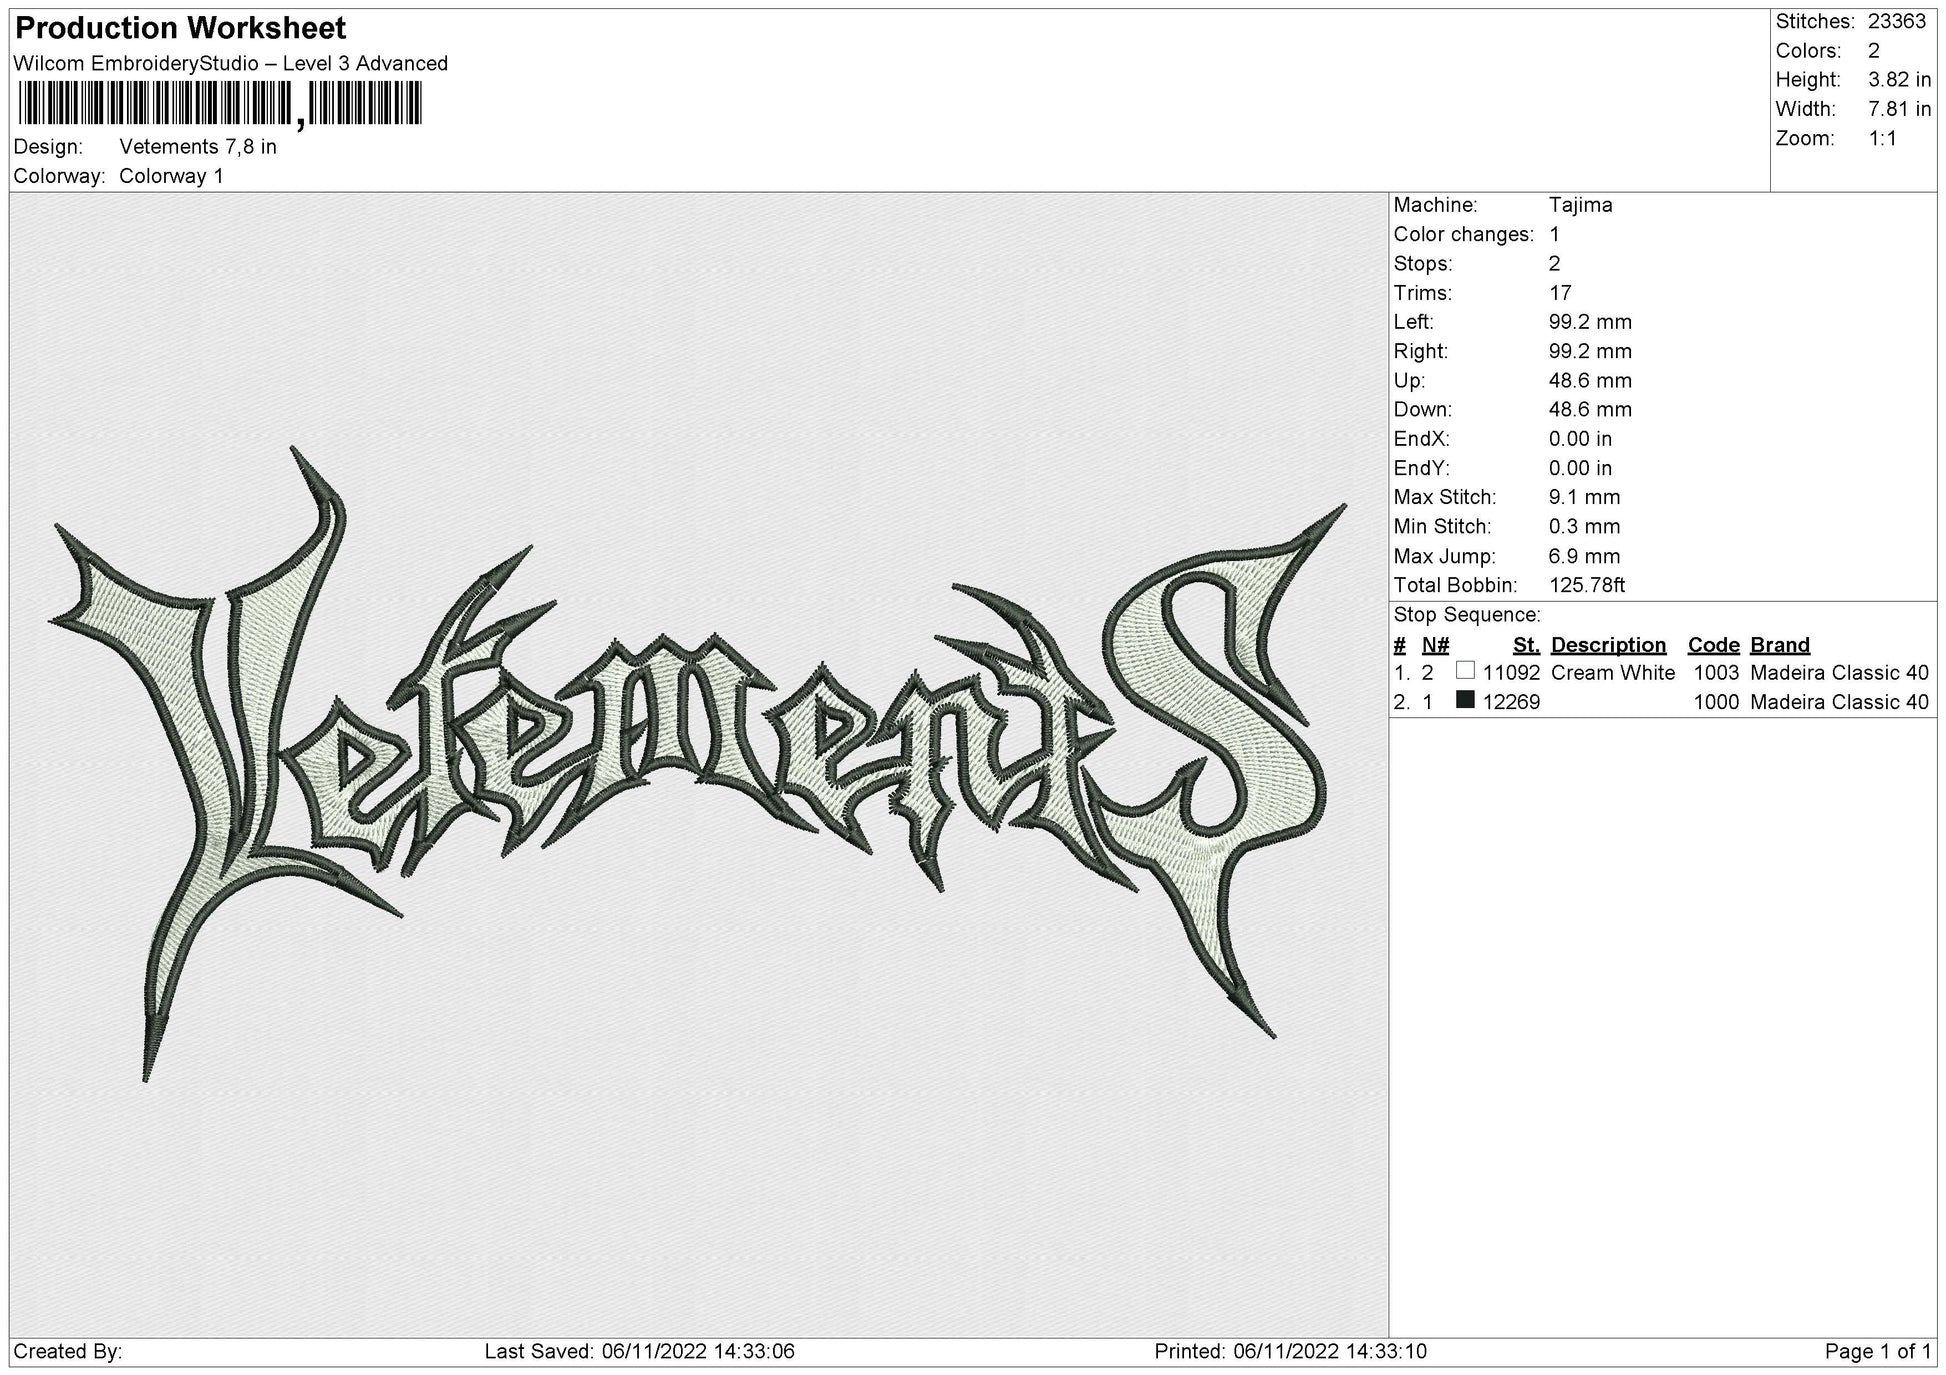
Task: Click the Page 1 of 1 label
Action: click(x=1877, y=1352)
